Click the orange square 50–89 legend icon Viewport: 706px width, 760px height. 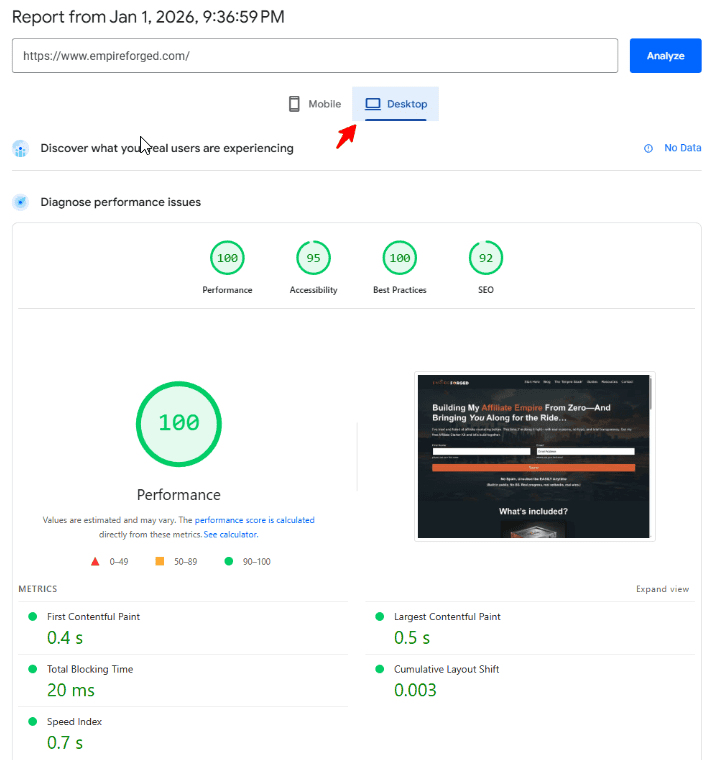pyautogui.click(x=159, y=561)
